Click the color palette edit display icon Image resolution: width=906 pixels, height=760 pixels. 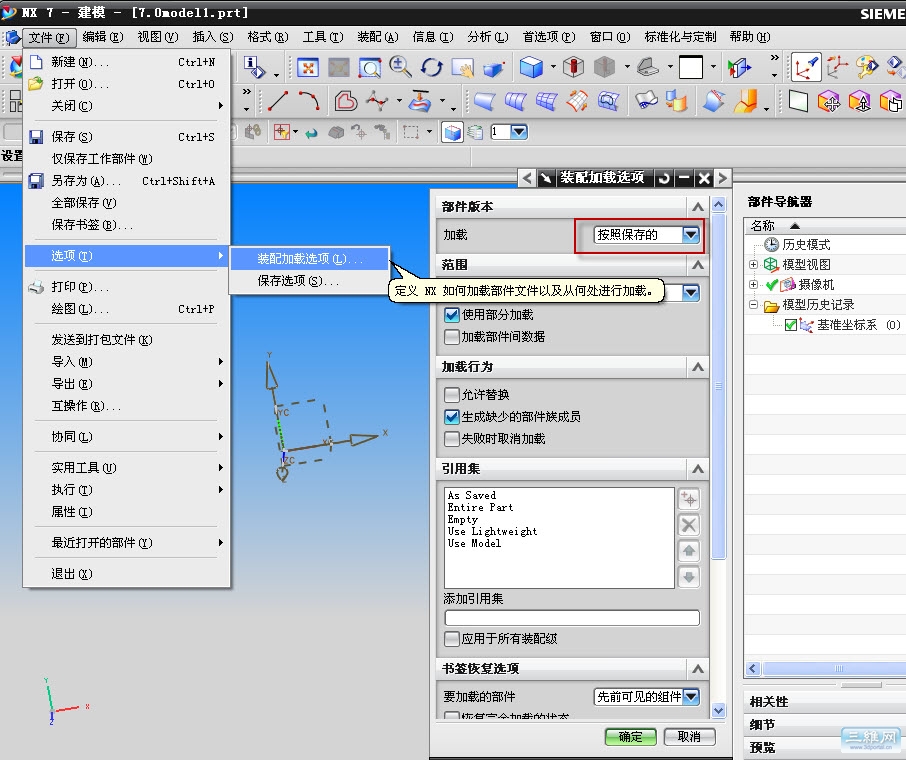(x=867, y=67)
